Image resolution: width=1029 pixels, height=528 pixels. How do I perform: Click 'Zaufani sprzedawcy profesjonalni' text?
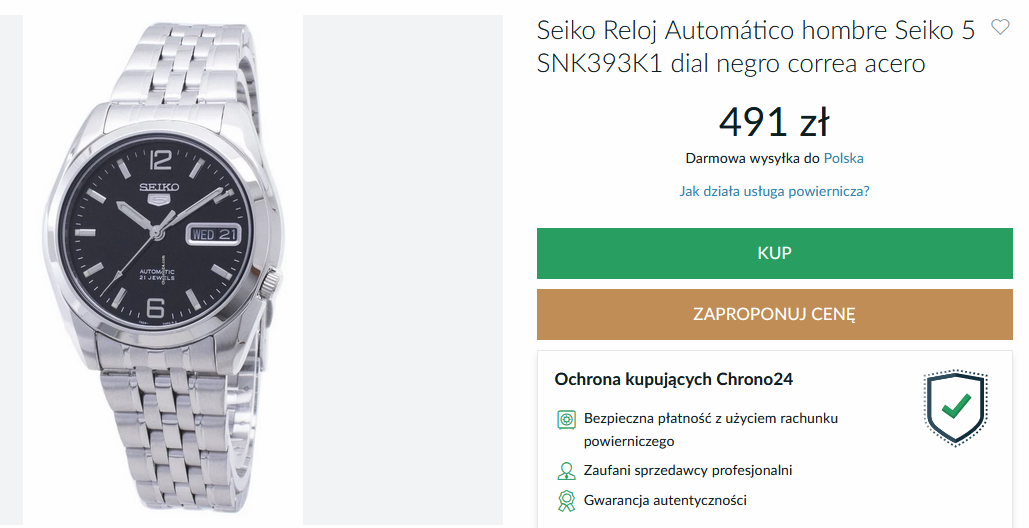click(688, 470)
